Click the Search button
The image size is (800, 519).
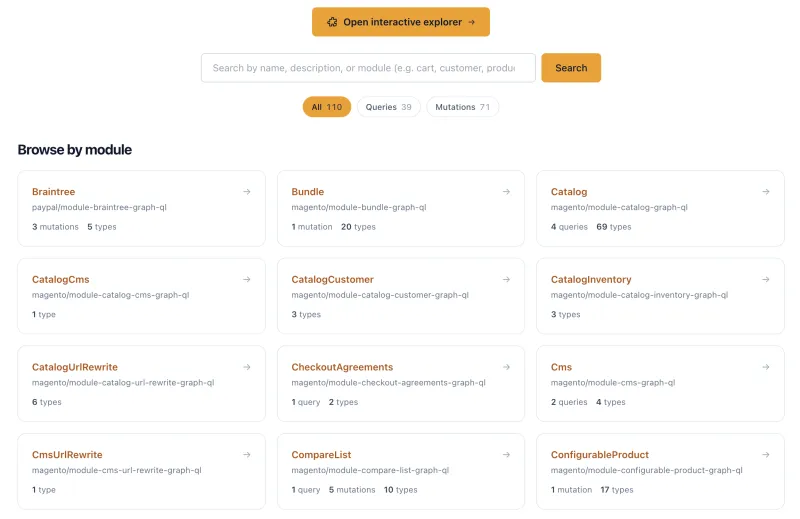571,68
